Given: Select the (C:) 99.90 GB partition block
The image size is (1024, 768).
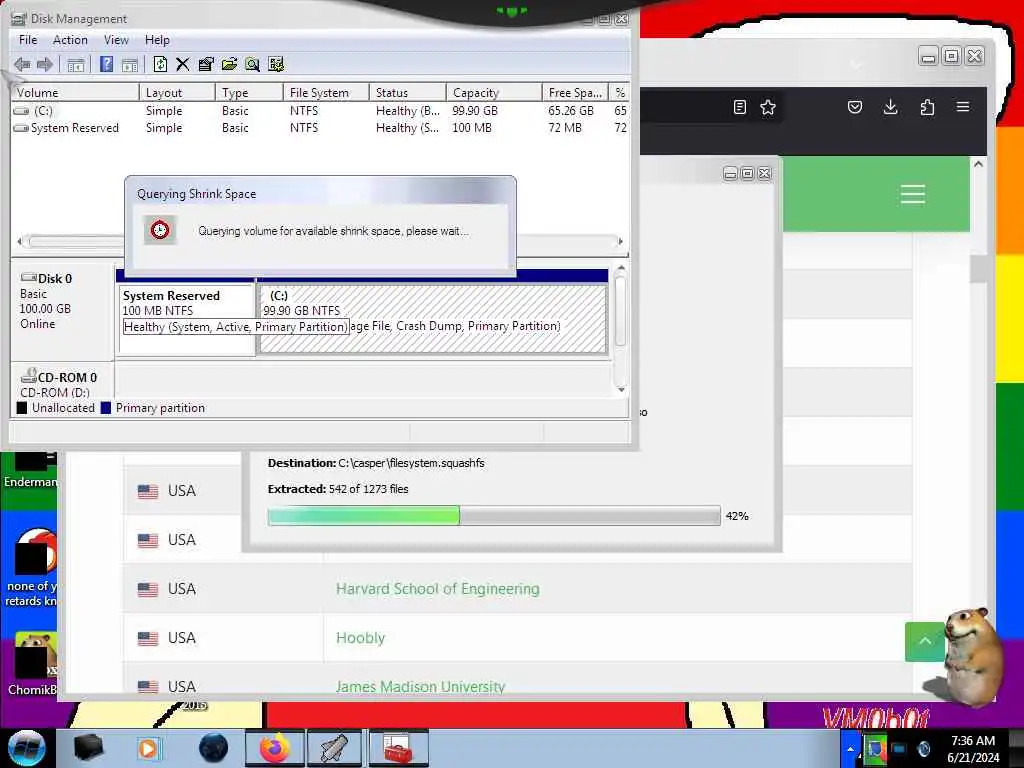Looking at the screenshot, I should click(x=432, y=319).
